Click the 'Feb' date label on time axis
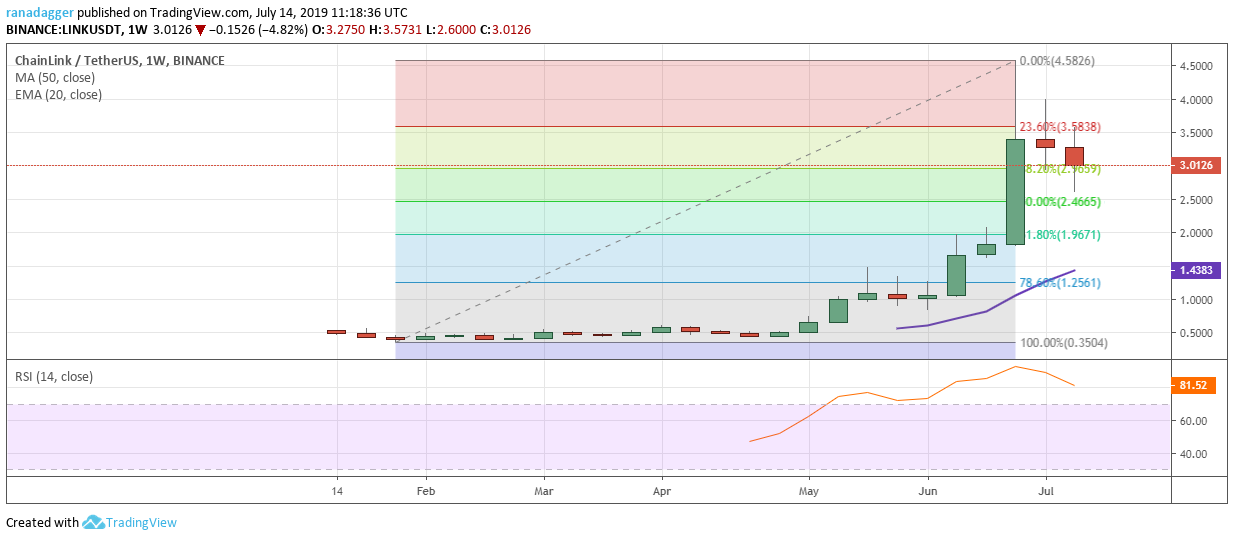The image size is (1234, 540). 426,492
